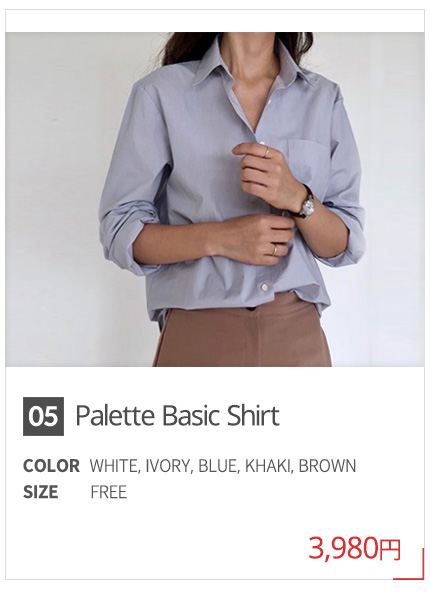Click the SIZE label

(x=41, y=492)
